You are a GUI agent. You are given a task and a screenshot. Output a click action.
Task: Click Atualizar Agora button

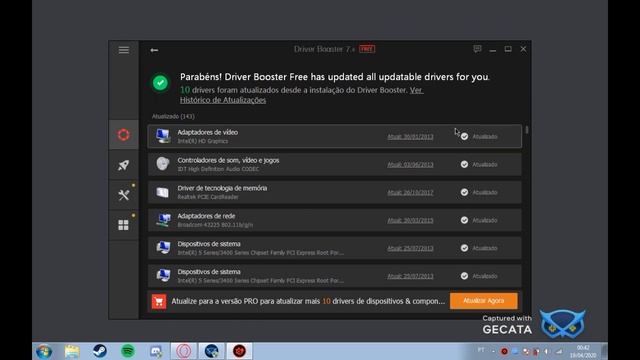[x=484, y=301]
